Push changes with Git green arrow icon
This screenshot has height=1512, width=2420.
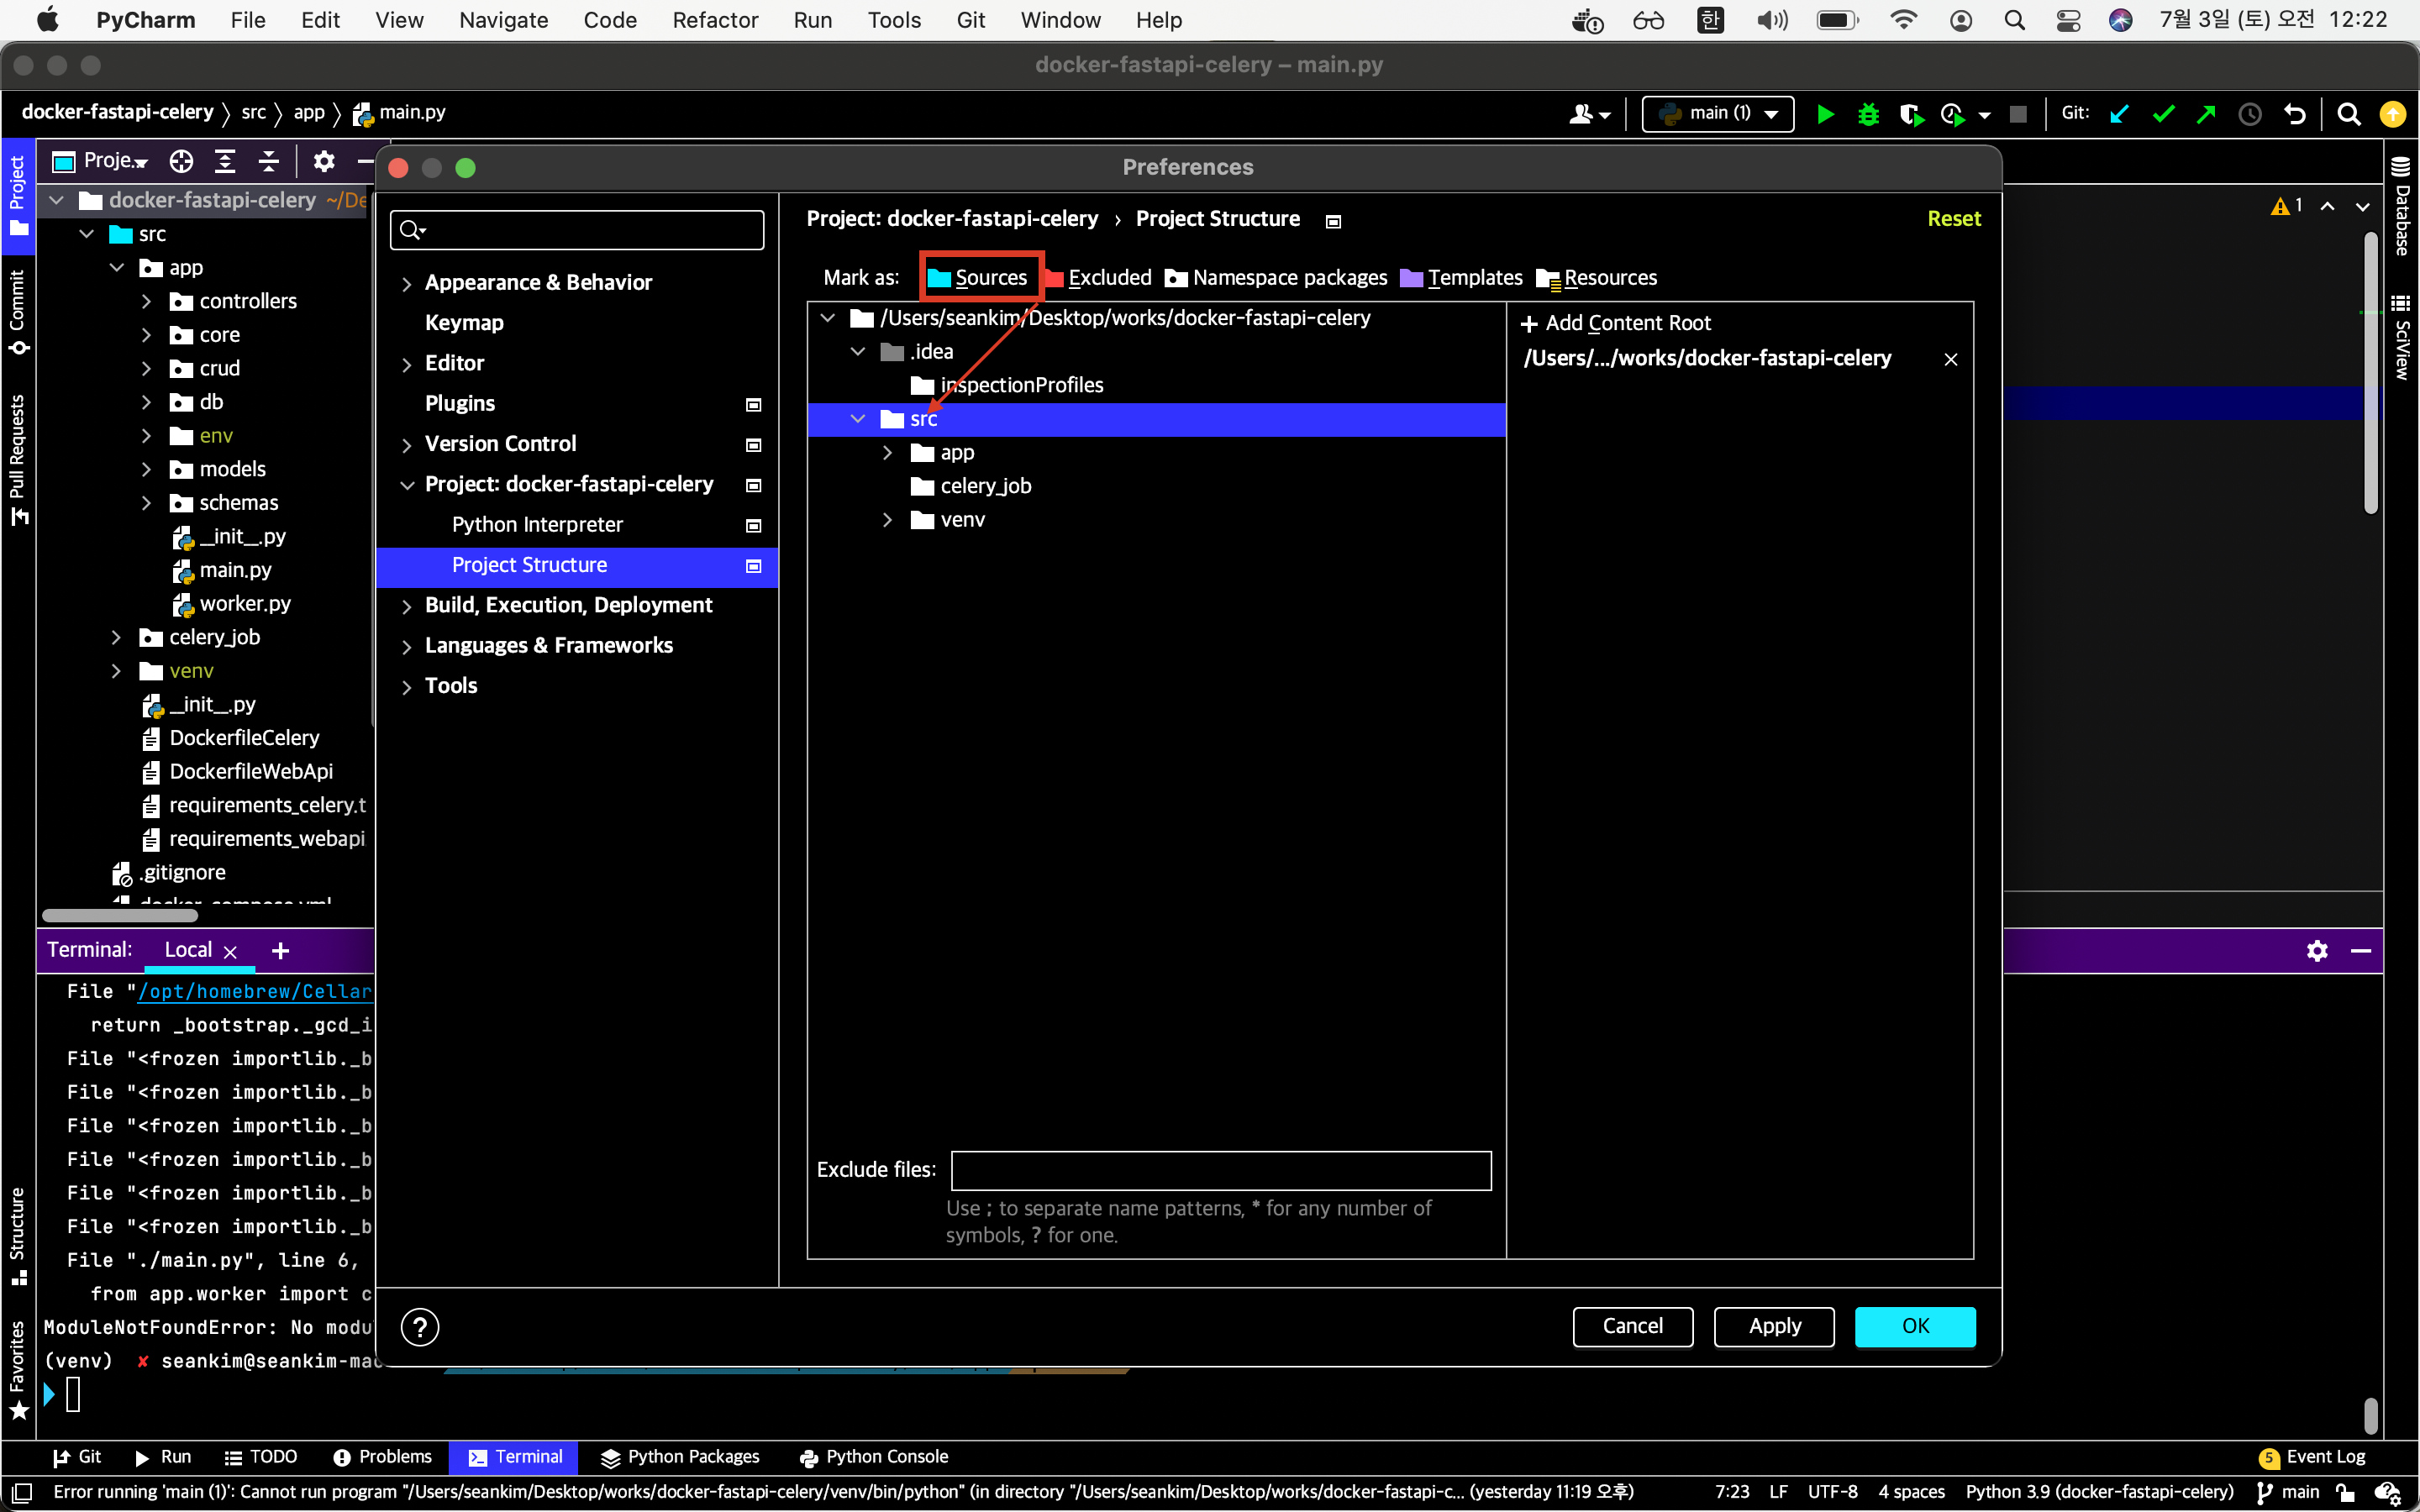[2206, 114]
